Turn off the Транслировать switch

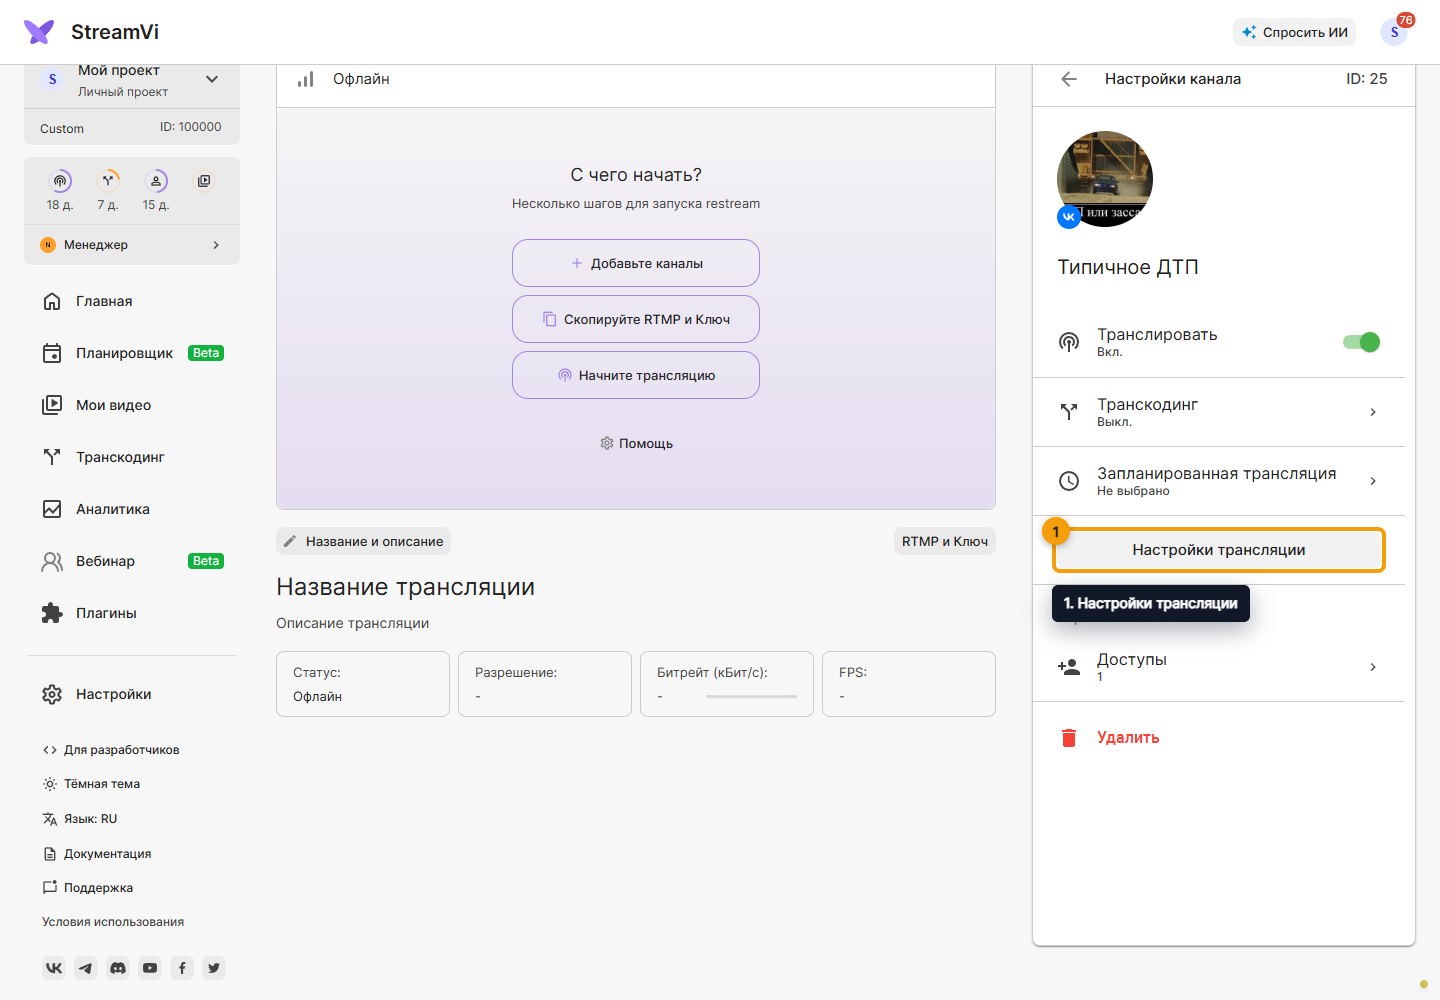pos(1362,342)
